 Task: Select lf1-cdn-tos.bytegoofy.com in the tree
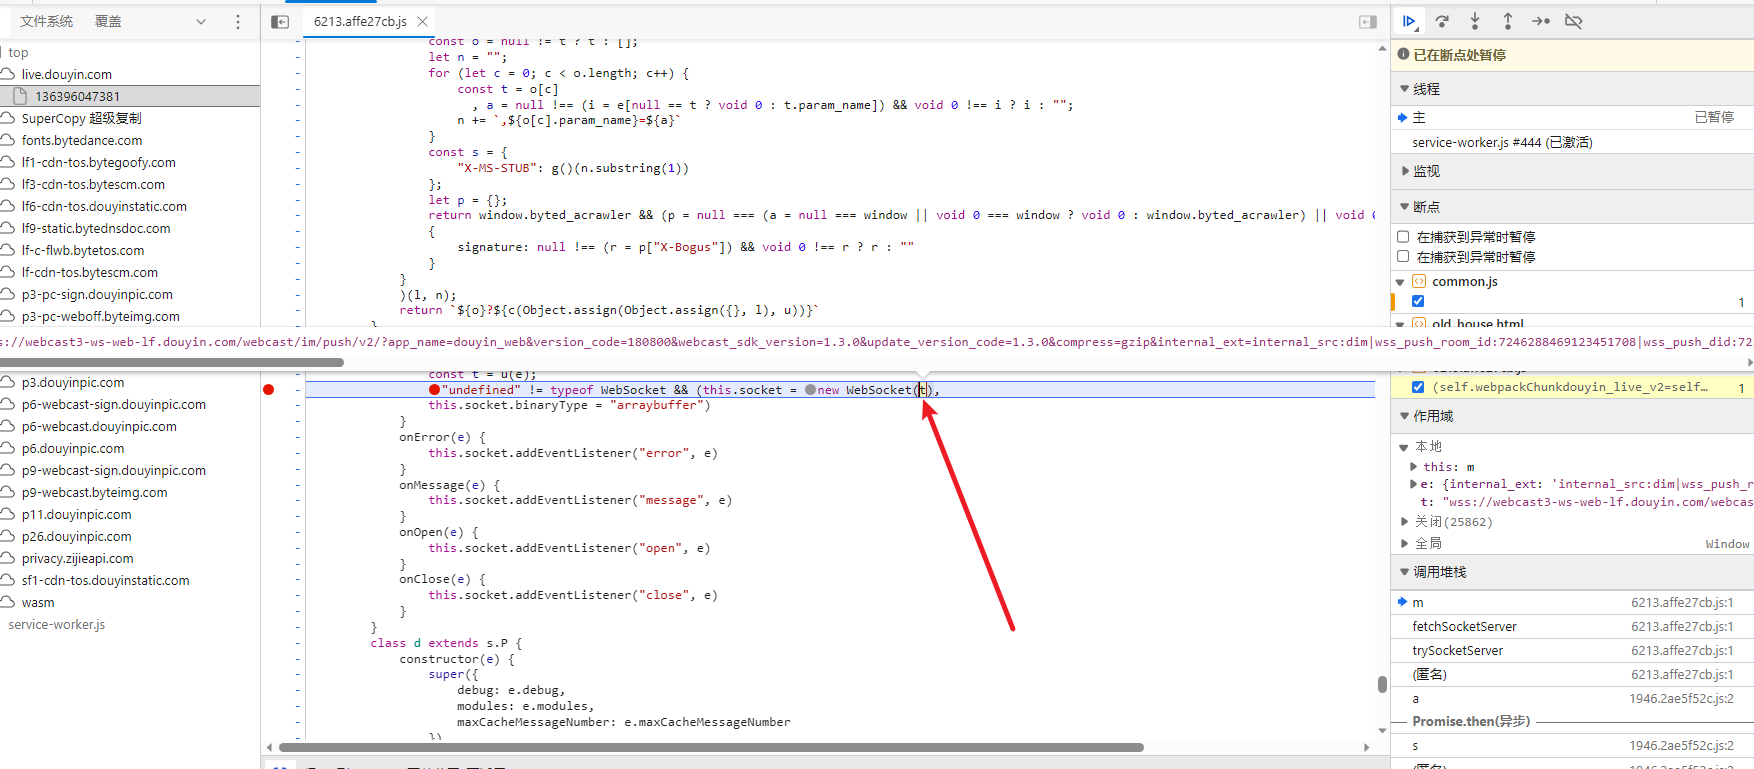(x=99, y=162)
